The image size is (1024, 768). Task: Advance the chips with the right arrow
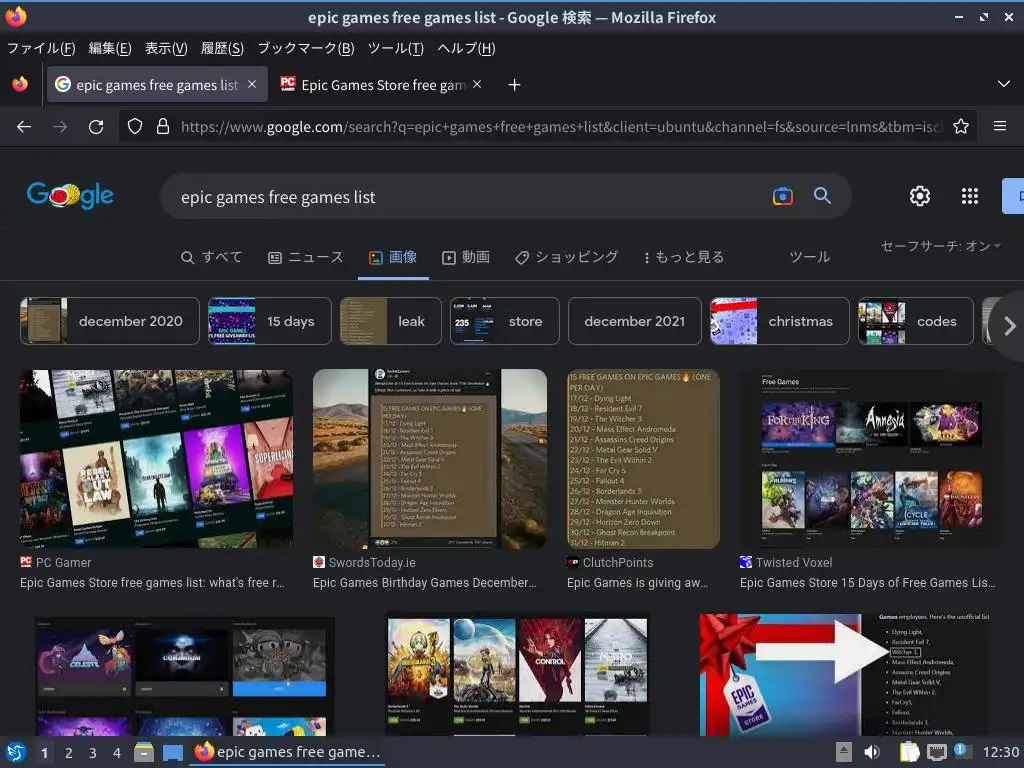1010,325
